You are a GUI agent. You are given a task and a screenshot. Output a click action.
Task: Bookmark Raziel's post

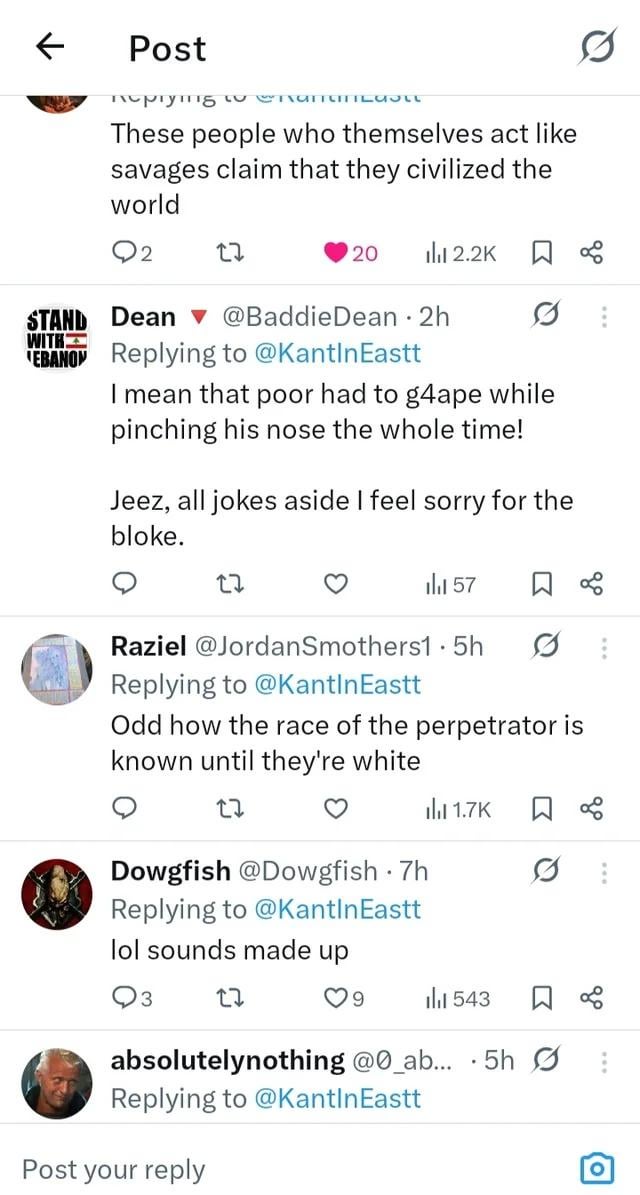(x=541, y=809)
